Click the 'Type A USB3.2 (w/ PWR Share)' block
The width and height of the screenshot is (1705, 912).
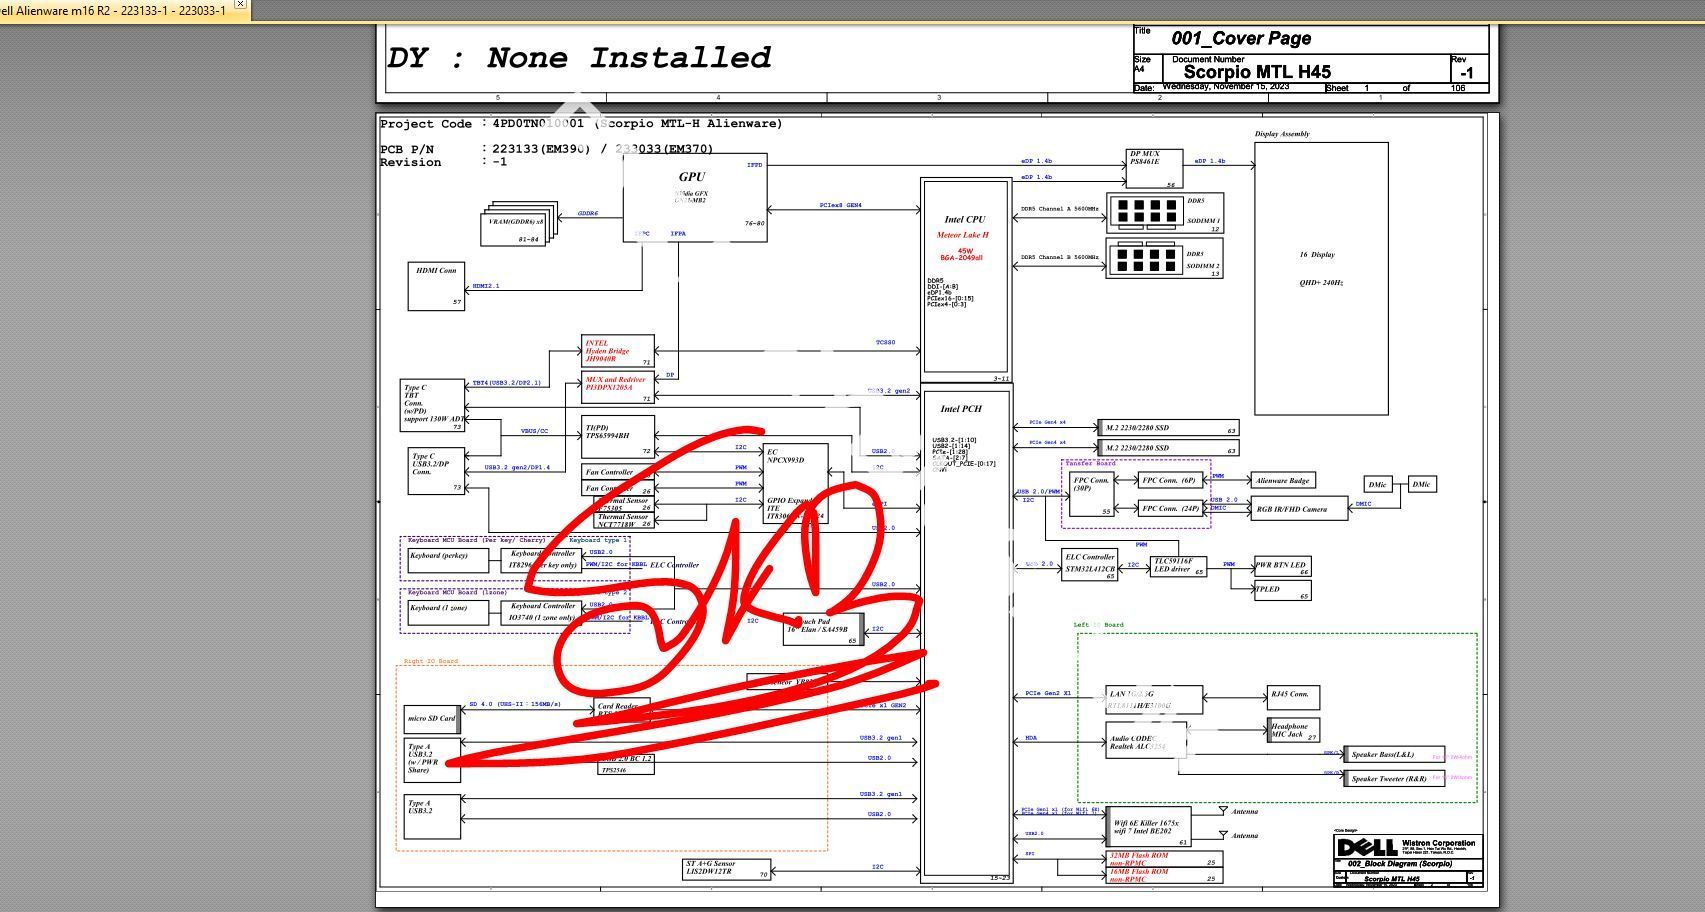click(x=432, y=760)
